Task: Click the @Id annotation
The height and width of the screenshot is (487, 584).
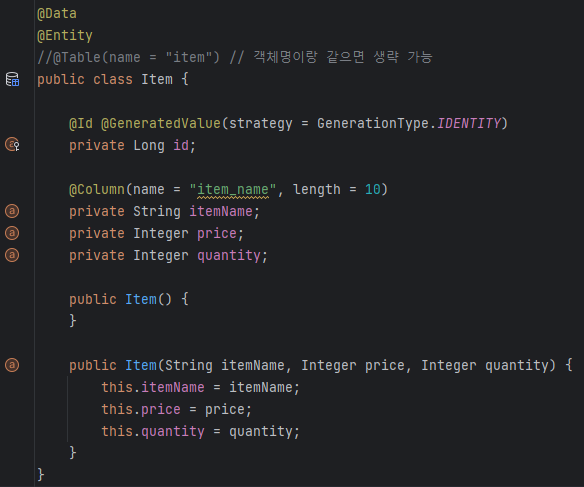Action: point(81,123)
